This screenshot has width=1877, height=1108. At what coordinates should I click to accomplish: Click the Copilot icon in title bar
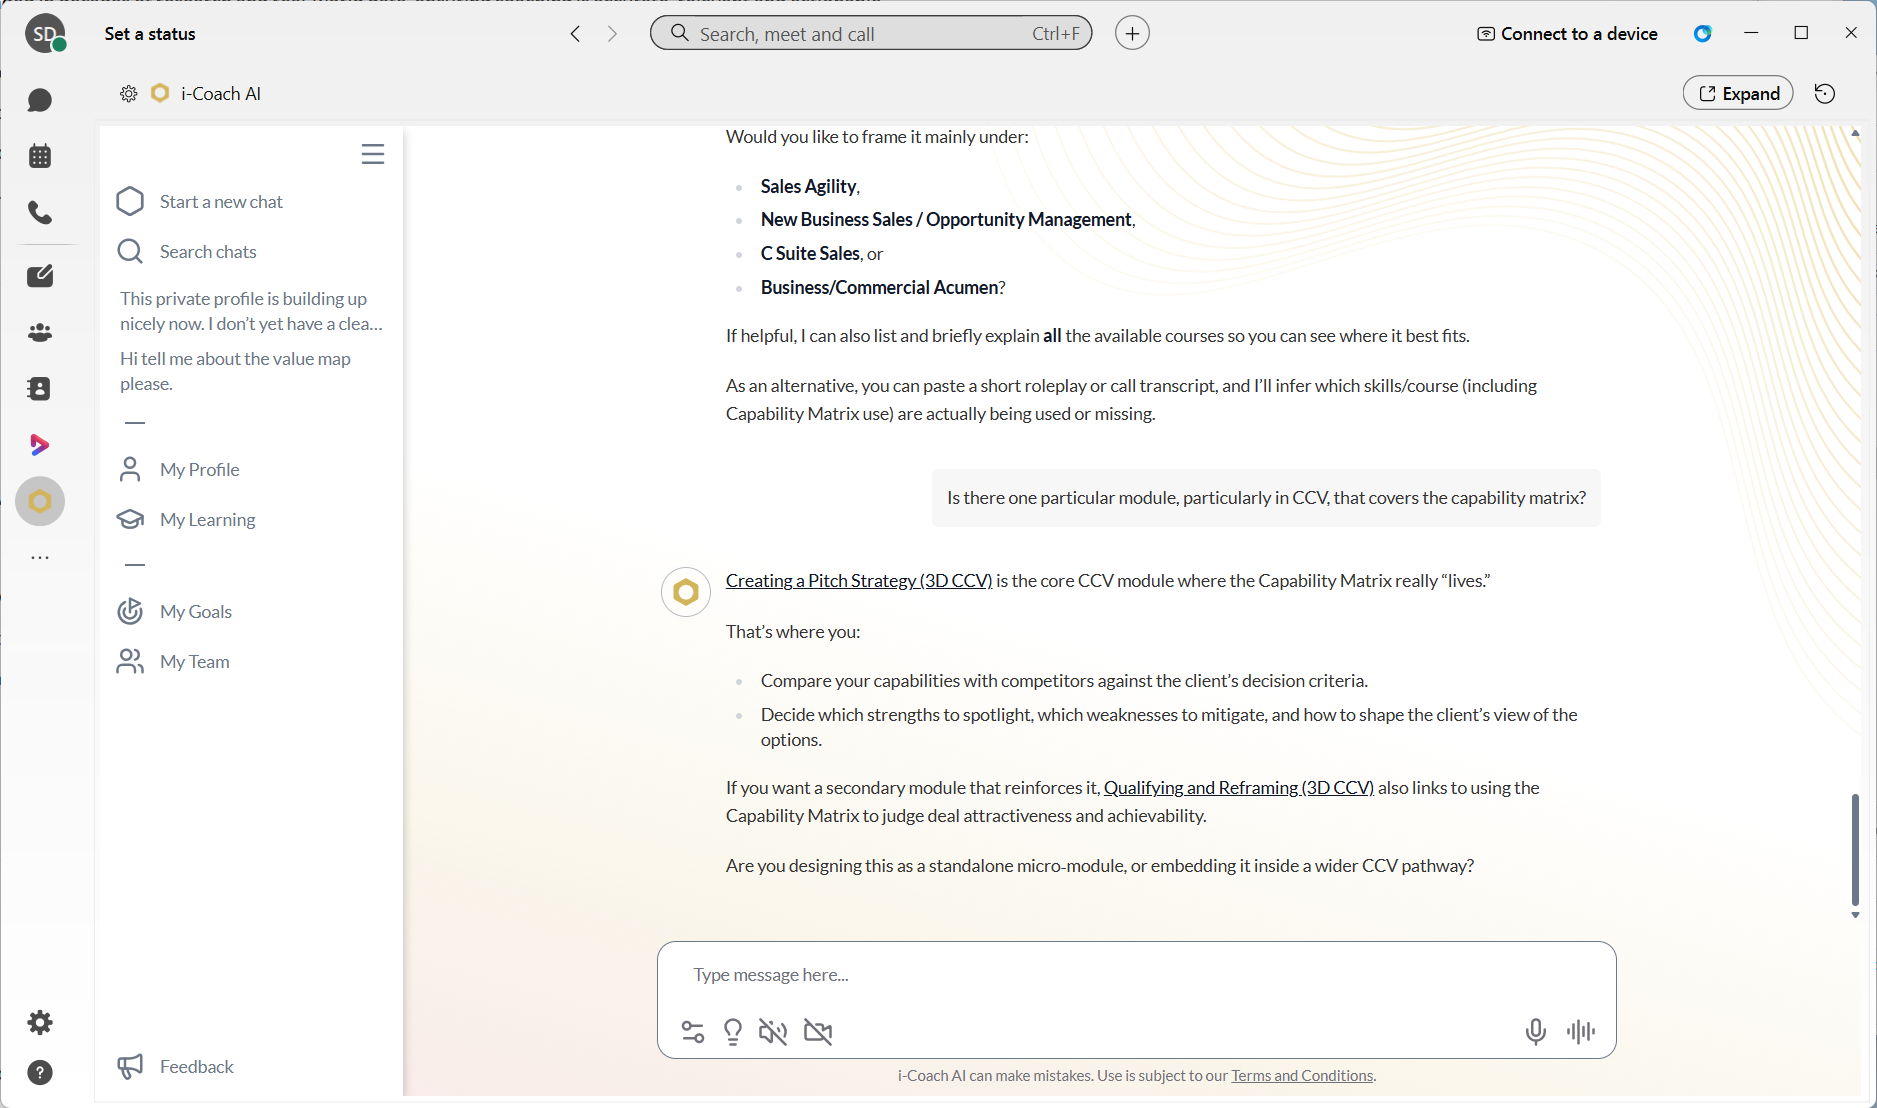point(1703,33)
